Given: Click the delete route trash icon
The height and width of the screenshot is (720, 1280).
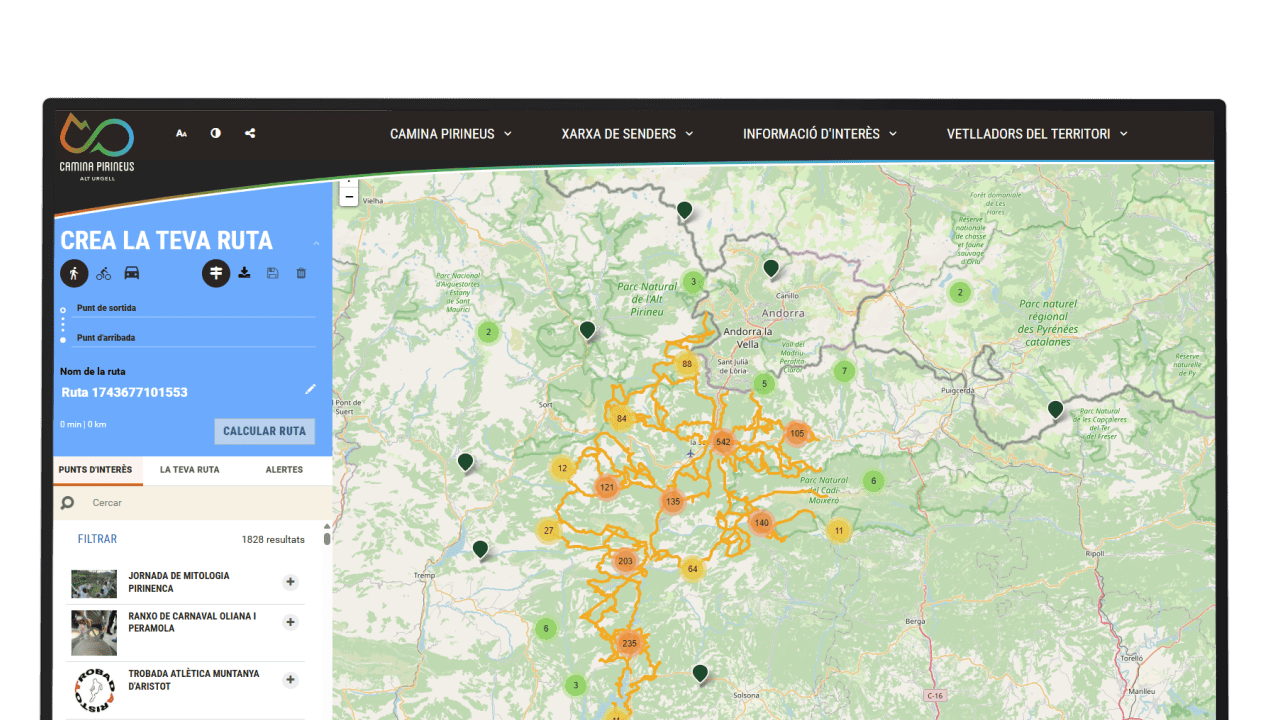Looking at the screenshot, I should (301, 273).
